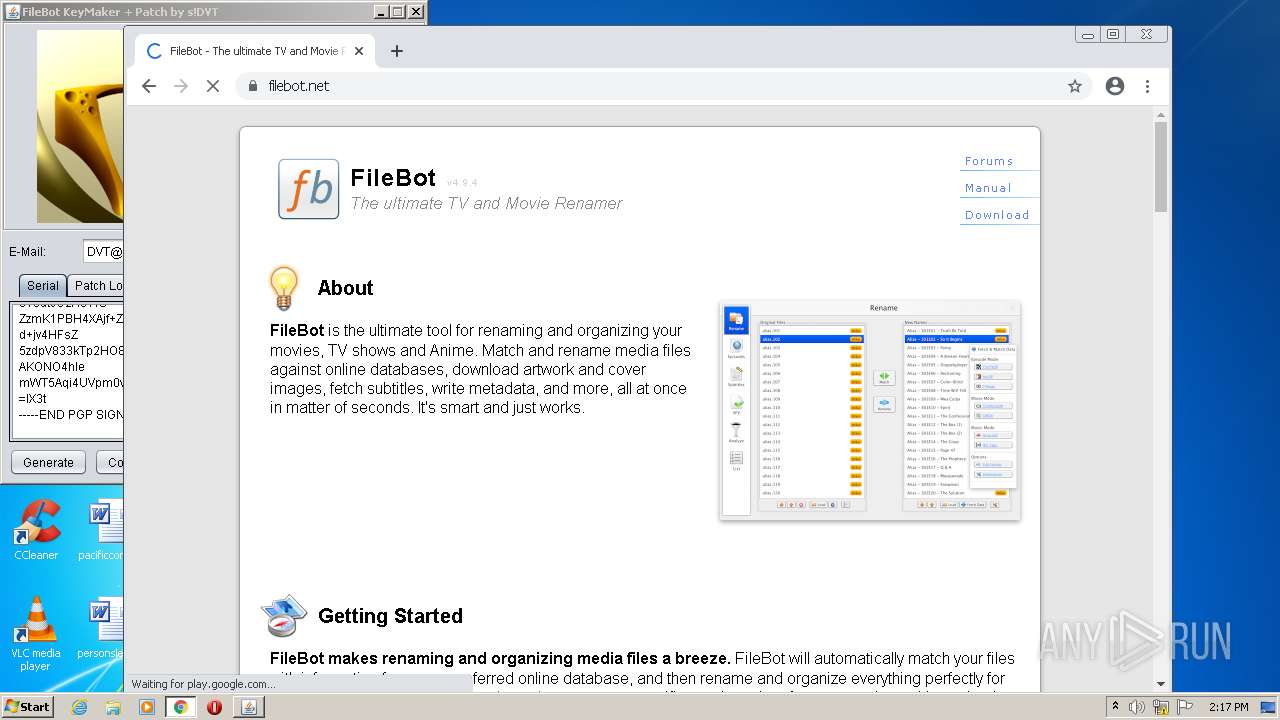Click the compass Getting Started icon
Image resolution: width=1280 pixels, height=720 pixels.
284,615
